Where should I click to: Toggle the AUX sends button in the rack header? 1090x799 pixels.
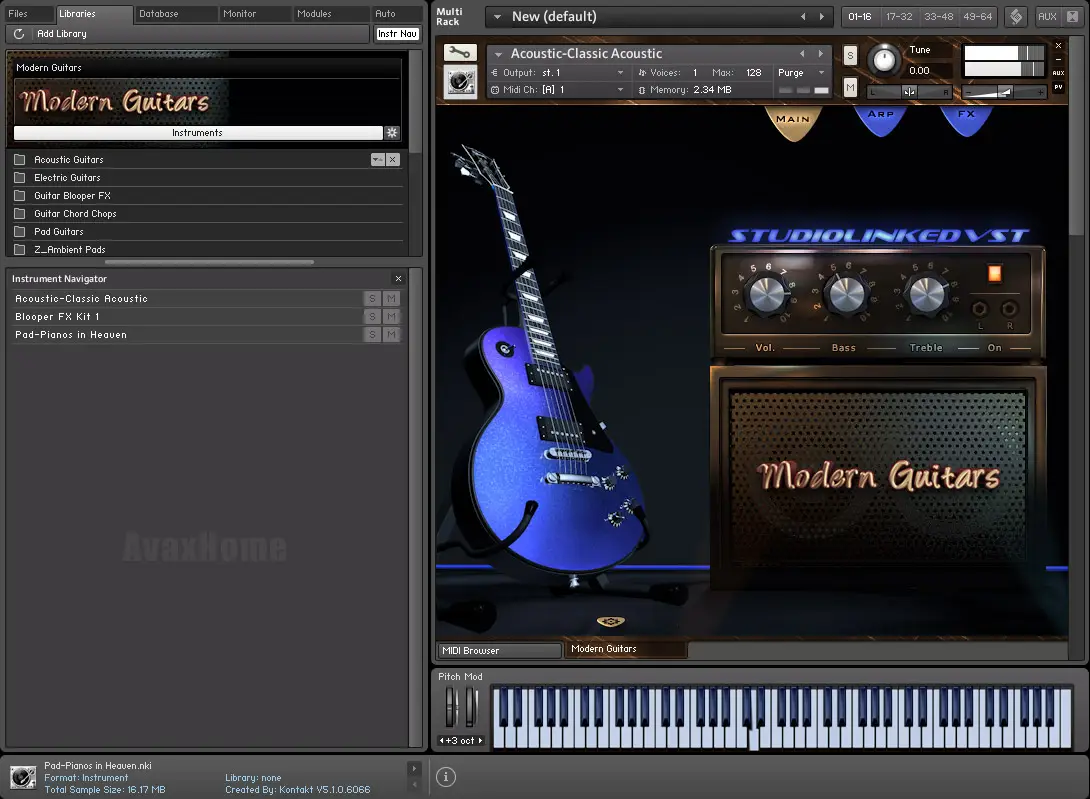(x=1047, y=17)
